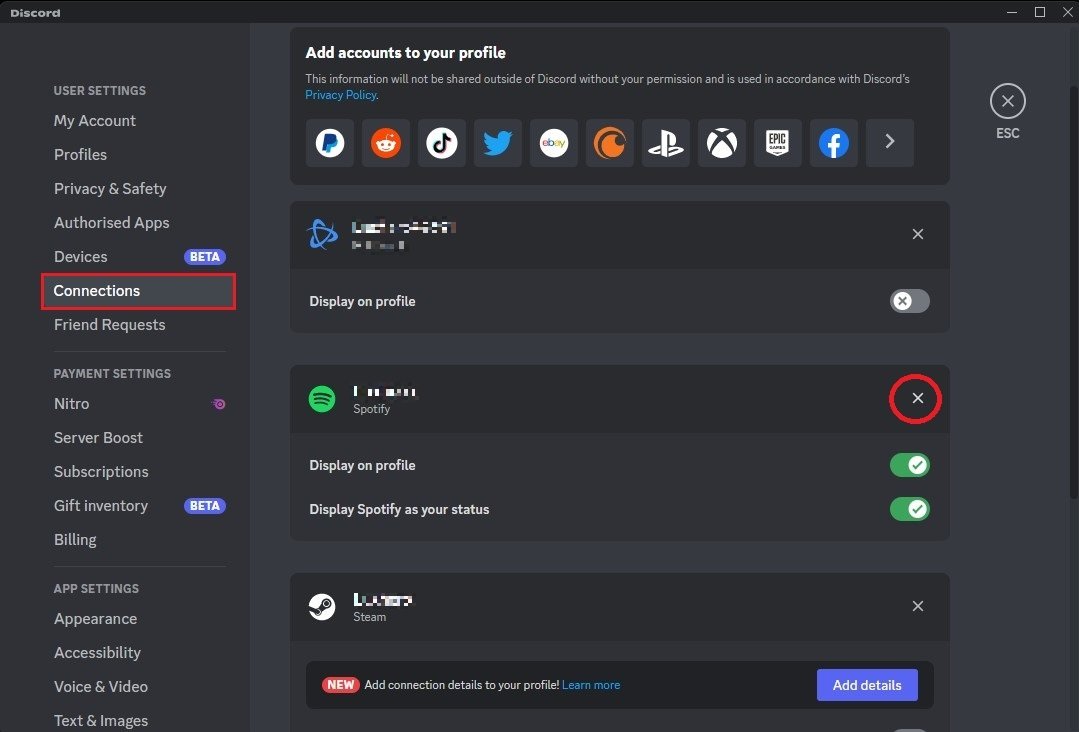Image resolution: width=1079 pixels, height=732 pixels.
Task: Connect a PayPal account
Action: pos(330,143)
